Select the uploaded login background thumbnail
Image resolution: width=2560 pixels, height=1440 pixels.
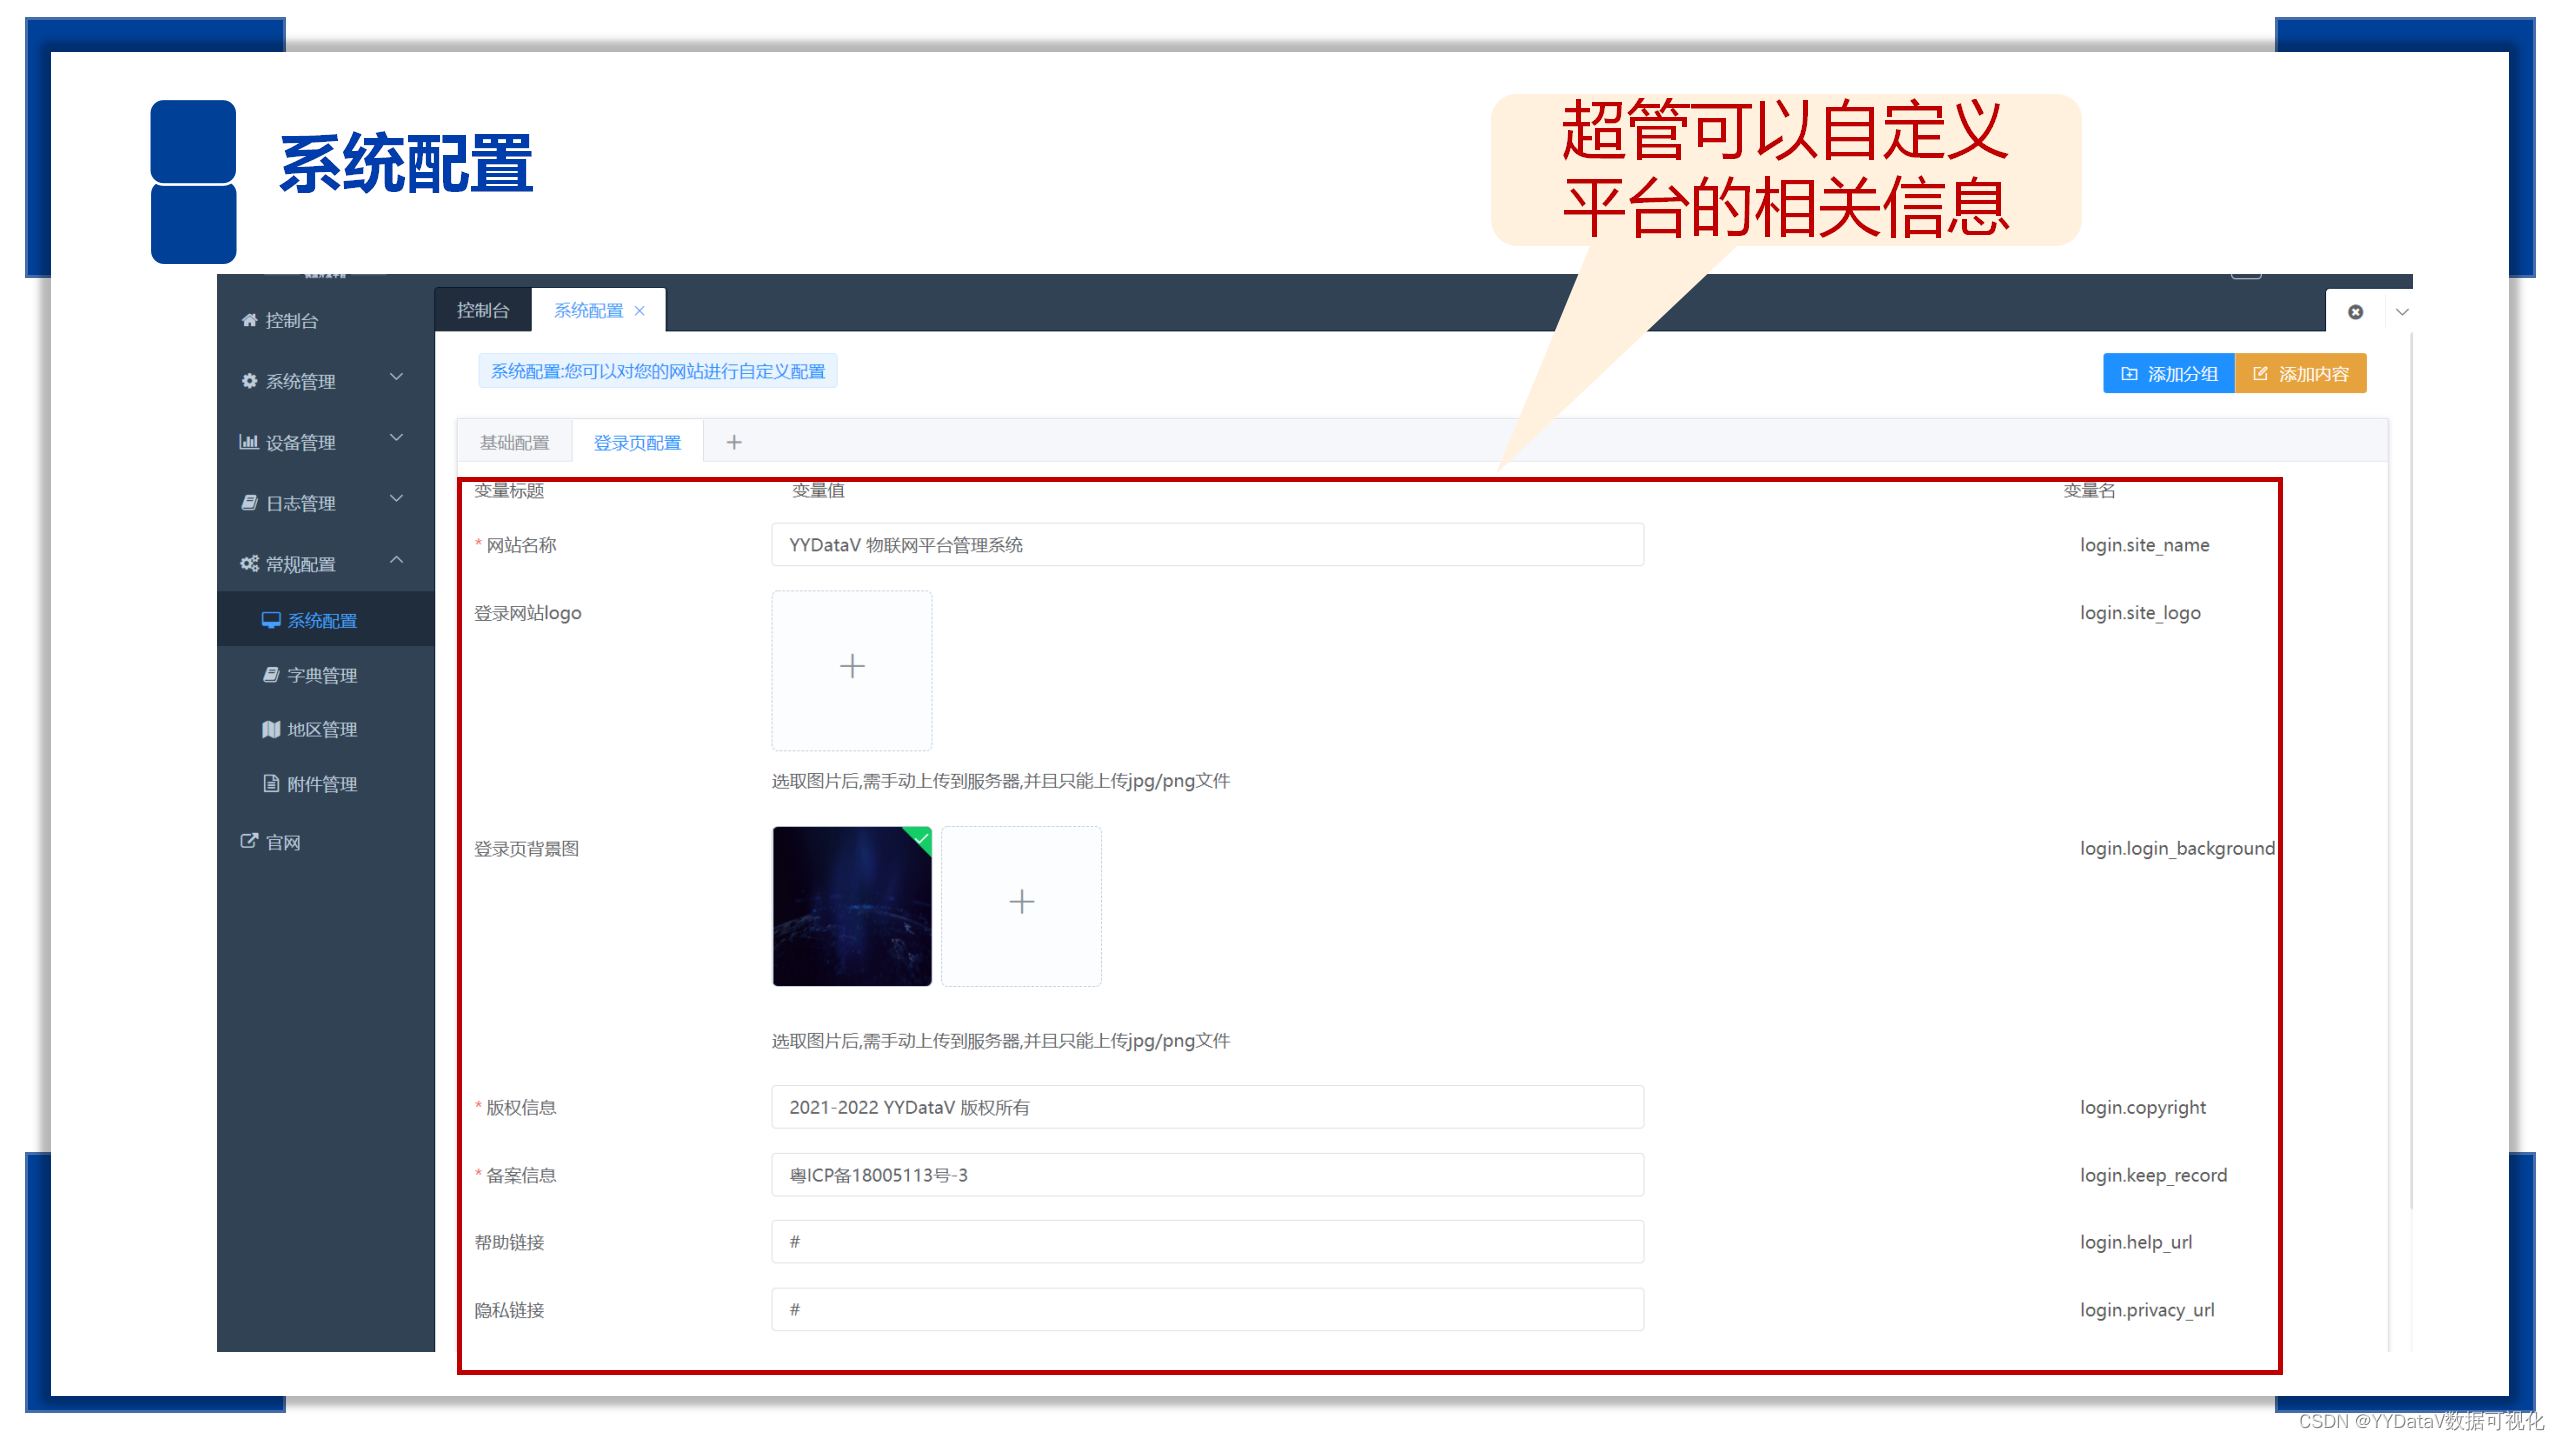(851, 906)
